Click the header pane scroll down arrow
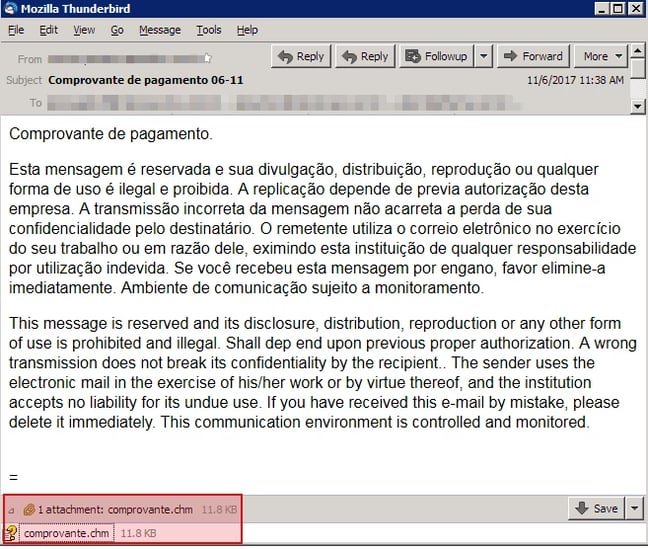 tap(638, 106)
